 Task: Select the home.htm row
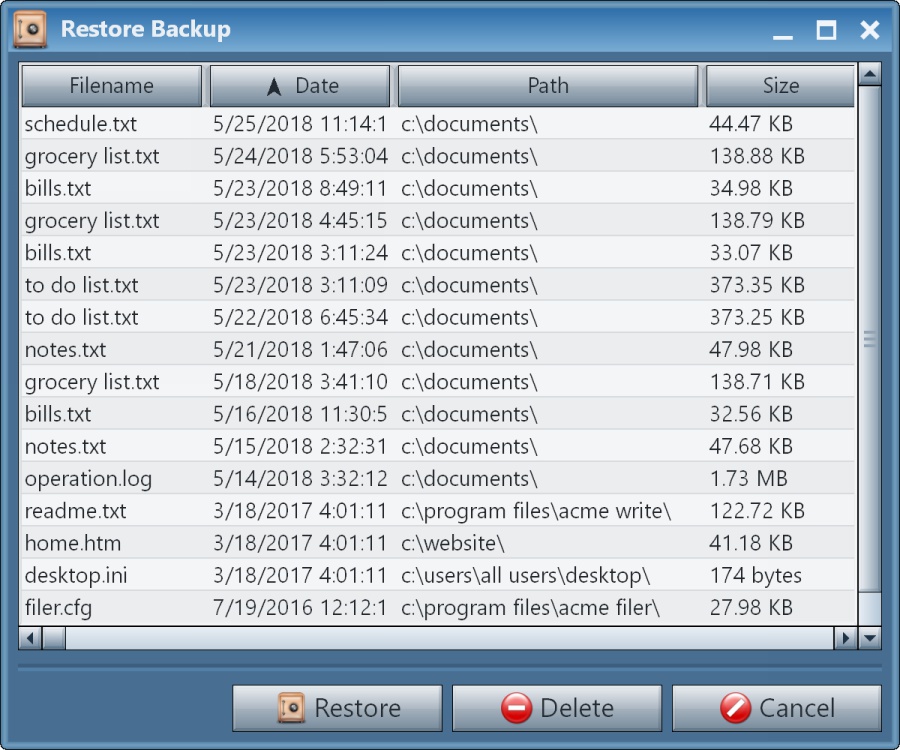[437, 542]
